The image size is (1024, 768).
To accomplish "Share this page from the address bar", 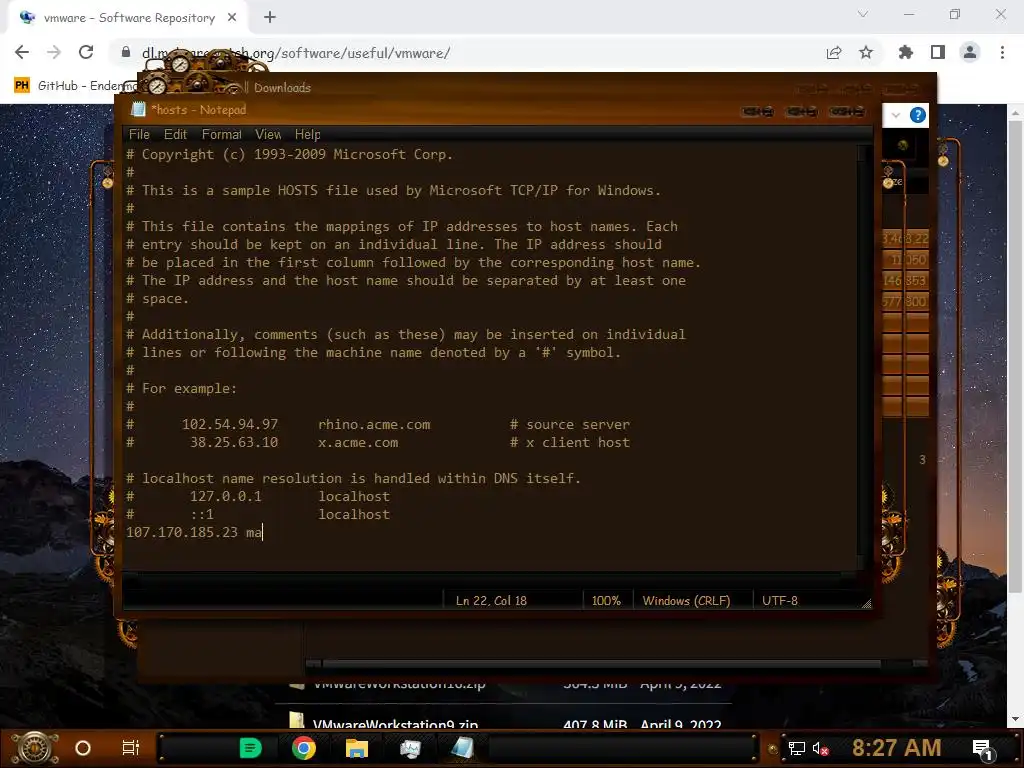I will tap(834, 53).
